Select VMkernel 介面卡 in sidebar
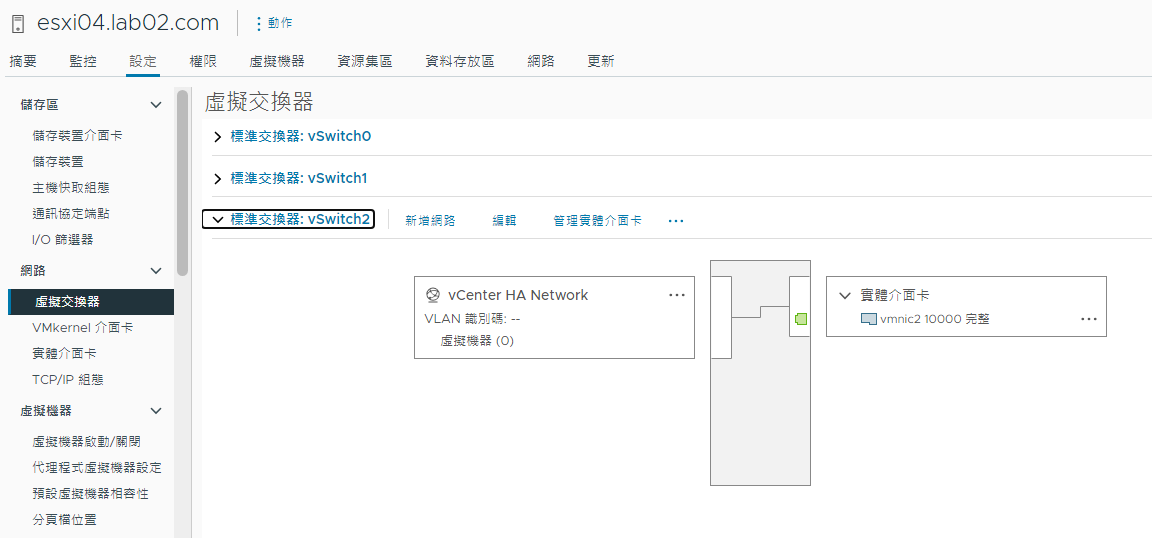Viewport: 1152px width, 538px height. (x=83, y=328)
